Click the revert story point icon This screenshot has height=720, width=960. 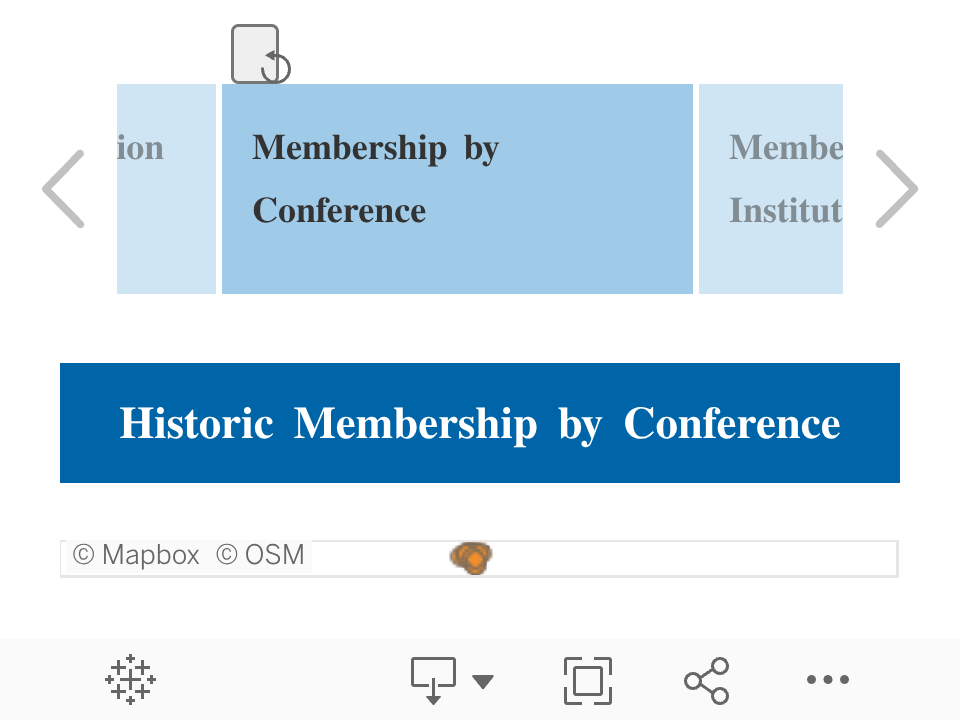click(x=260, y=54)
